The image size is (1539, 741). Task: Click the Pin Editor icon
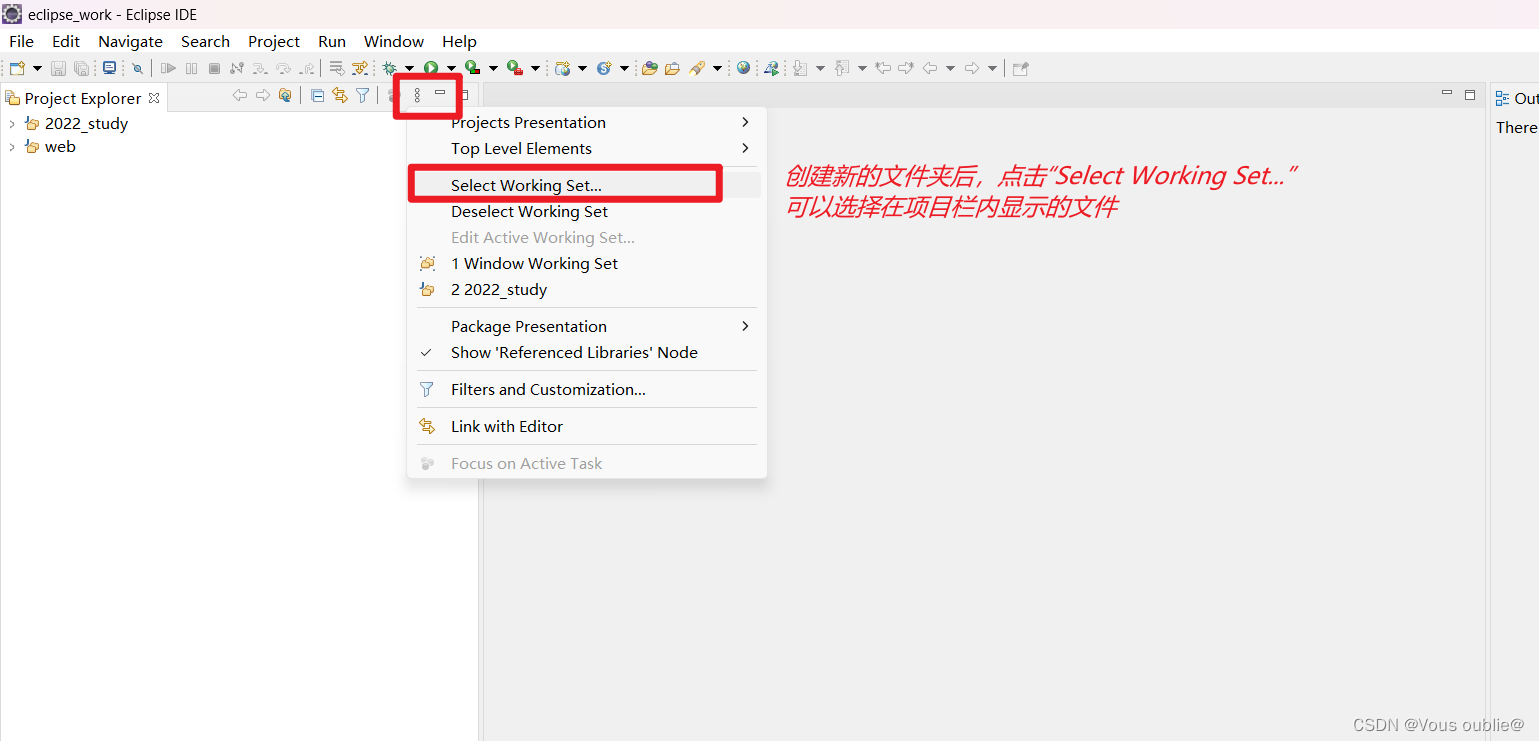point(1020,68)
